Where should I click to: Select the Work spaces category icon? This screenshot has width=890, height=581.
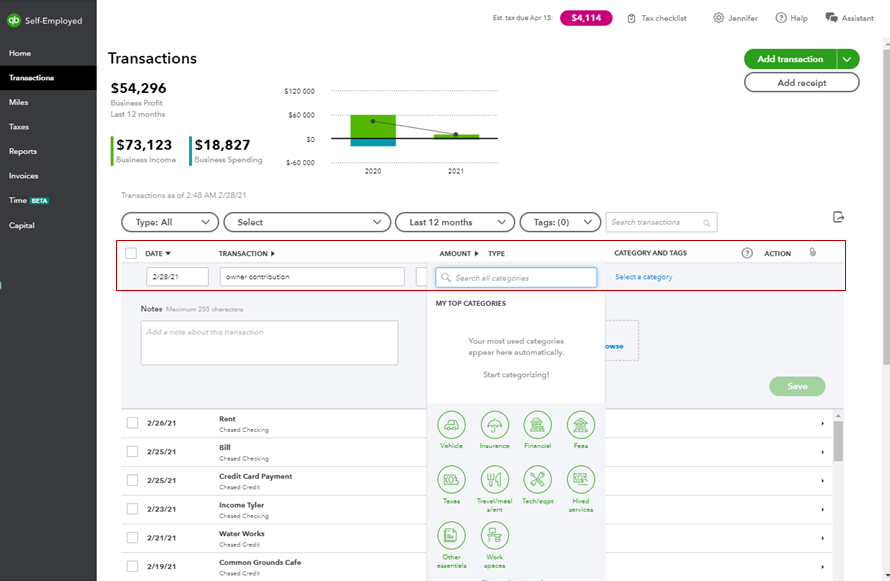coord(494,536)
